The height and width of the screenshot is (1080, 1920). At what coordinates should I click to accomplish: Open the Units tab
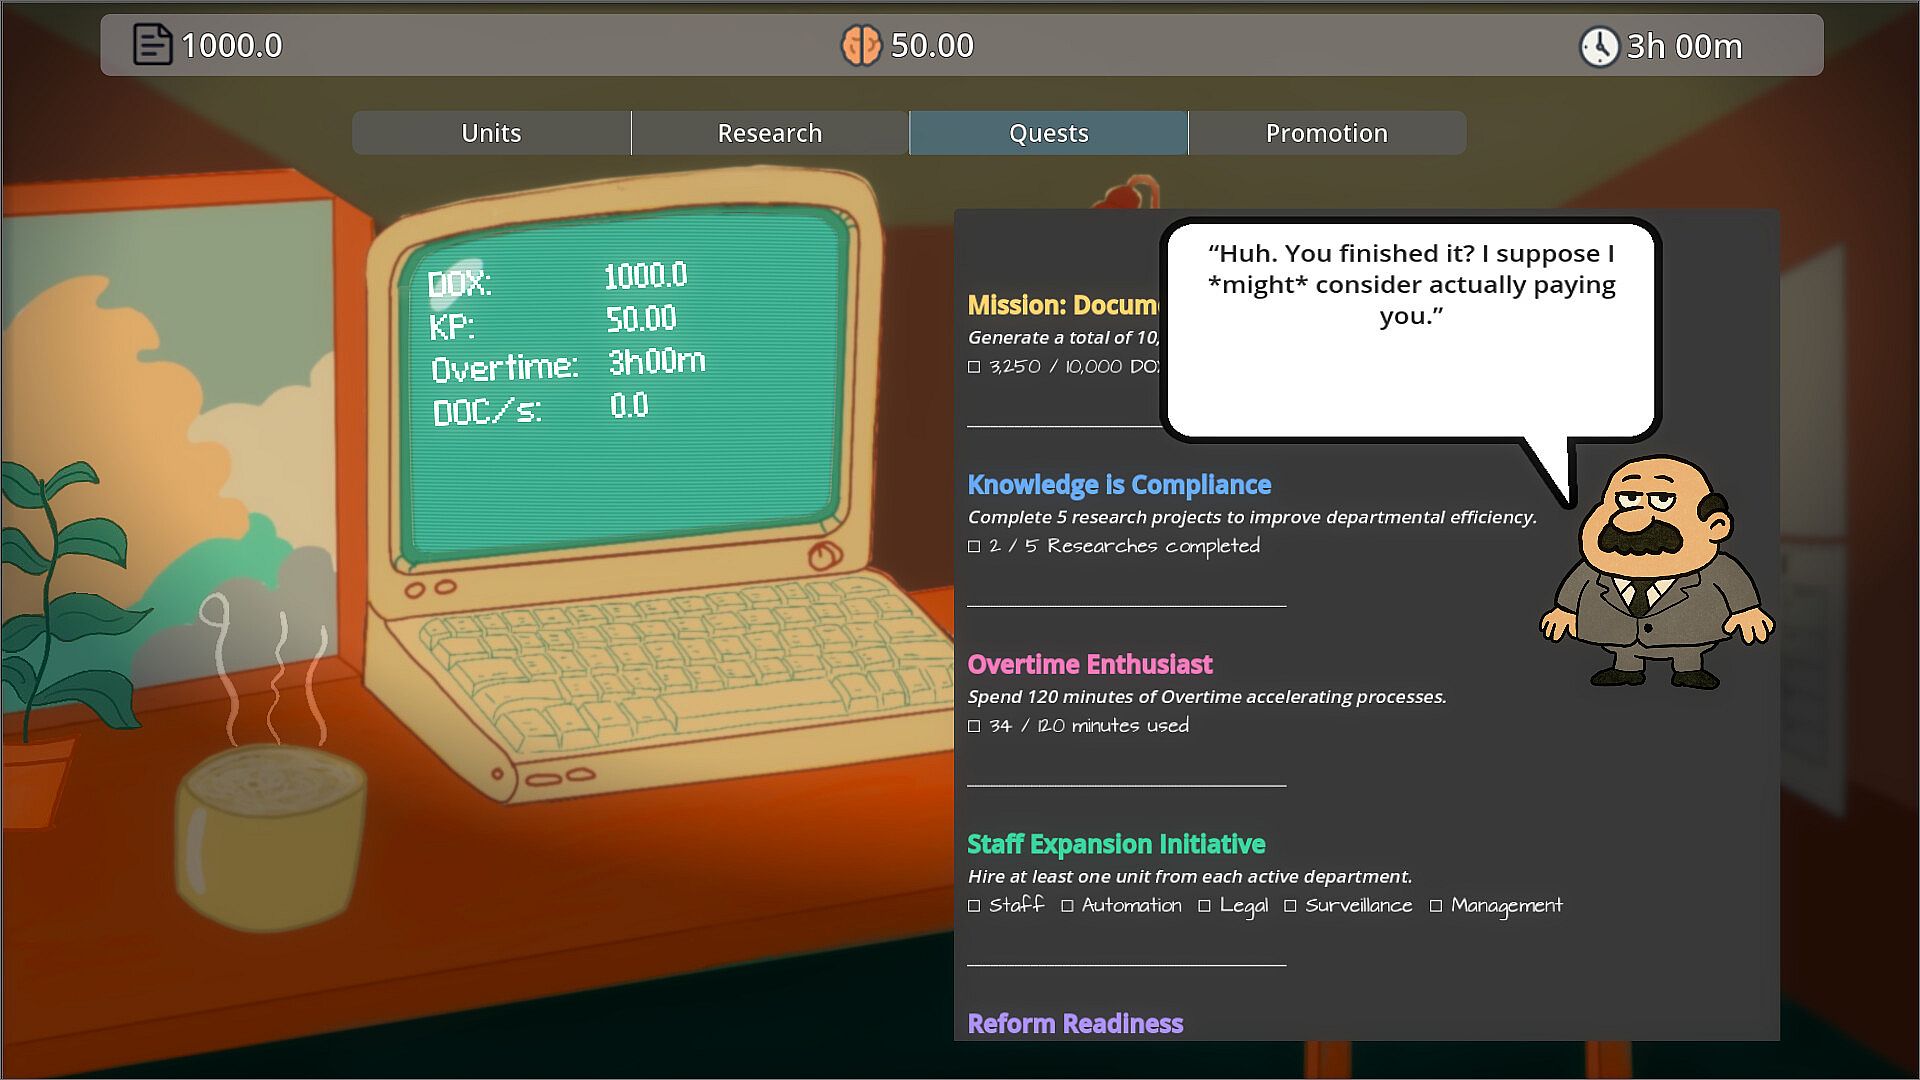click(491, 133)
